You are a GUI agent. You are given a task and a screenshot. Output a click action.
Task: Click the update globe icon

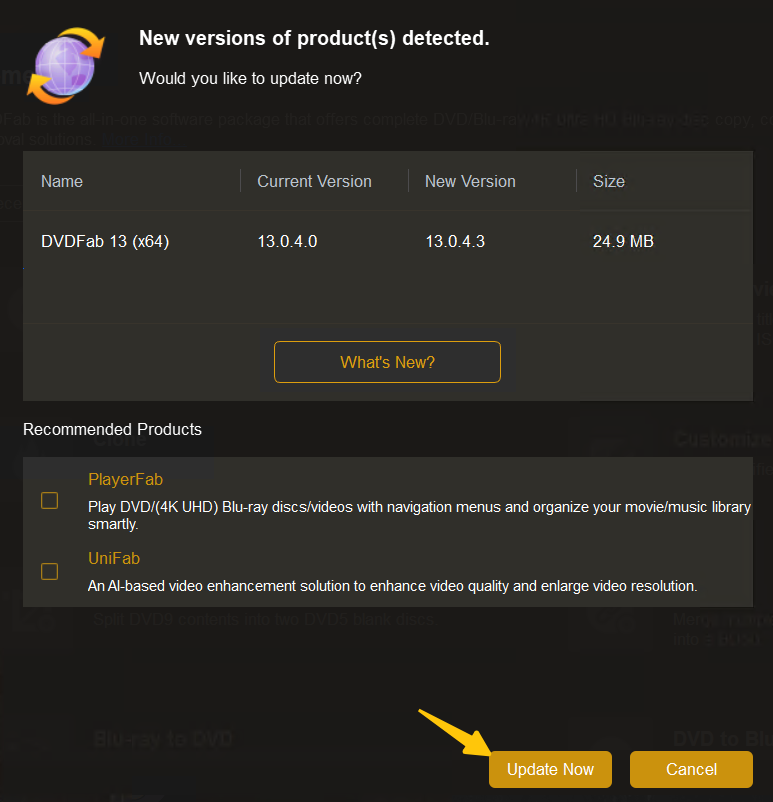tap(66, 66)
